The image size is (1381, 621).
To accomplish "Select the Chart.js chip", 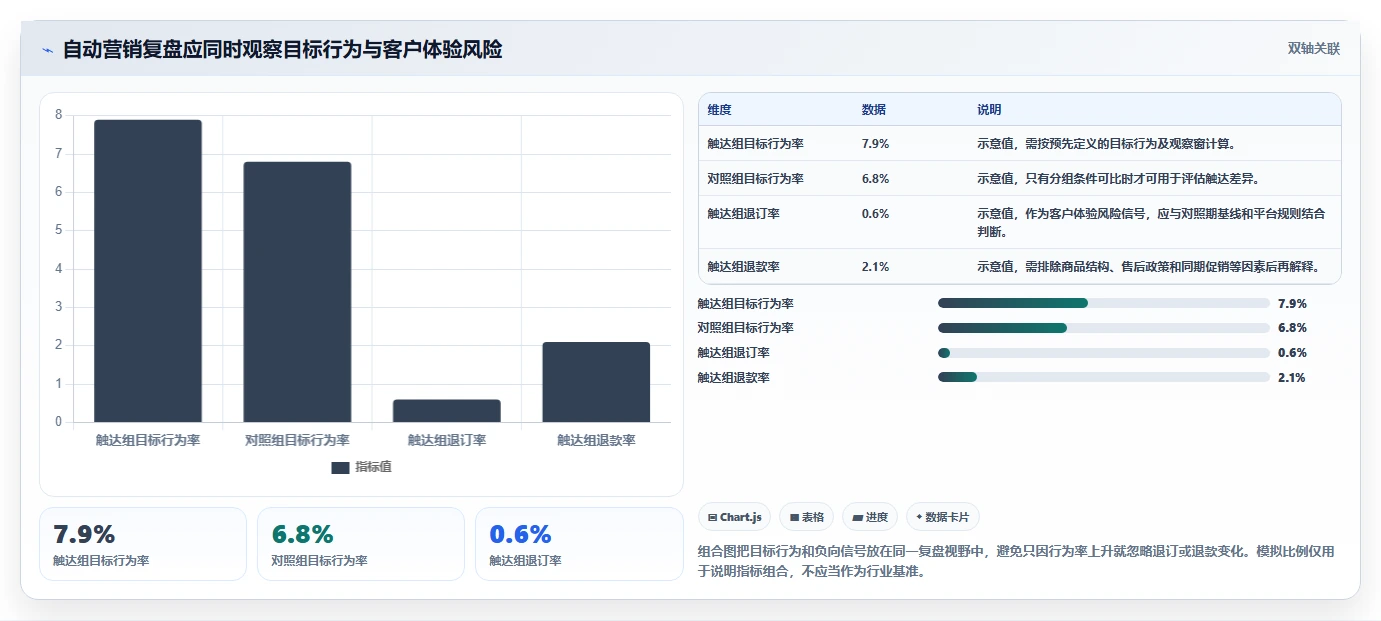I will click(x=735, y=517).
